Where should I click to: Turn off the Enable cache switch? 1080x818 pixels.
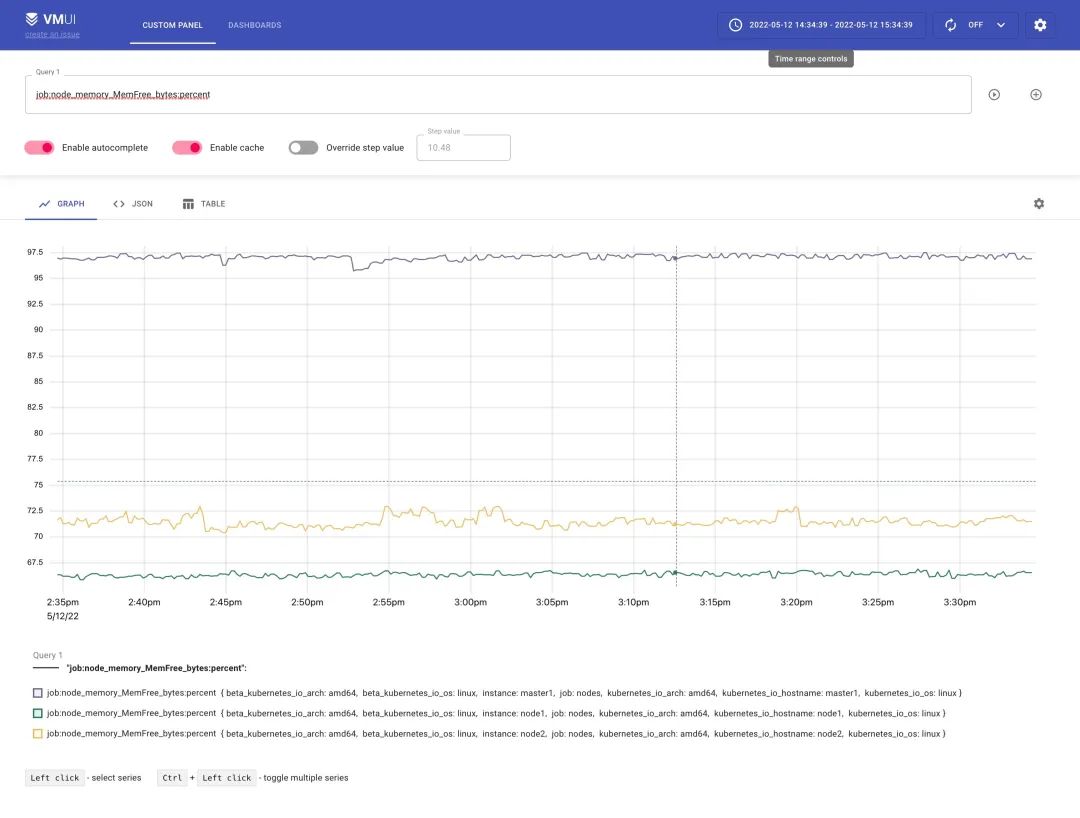187,148
